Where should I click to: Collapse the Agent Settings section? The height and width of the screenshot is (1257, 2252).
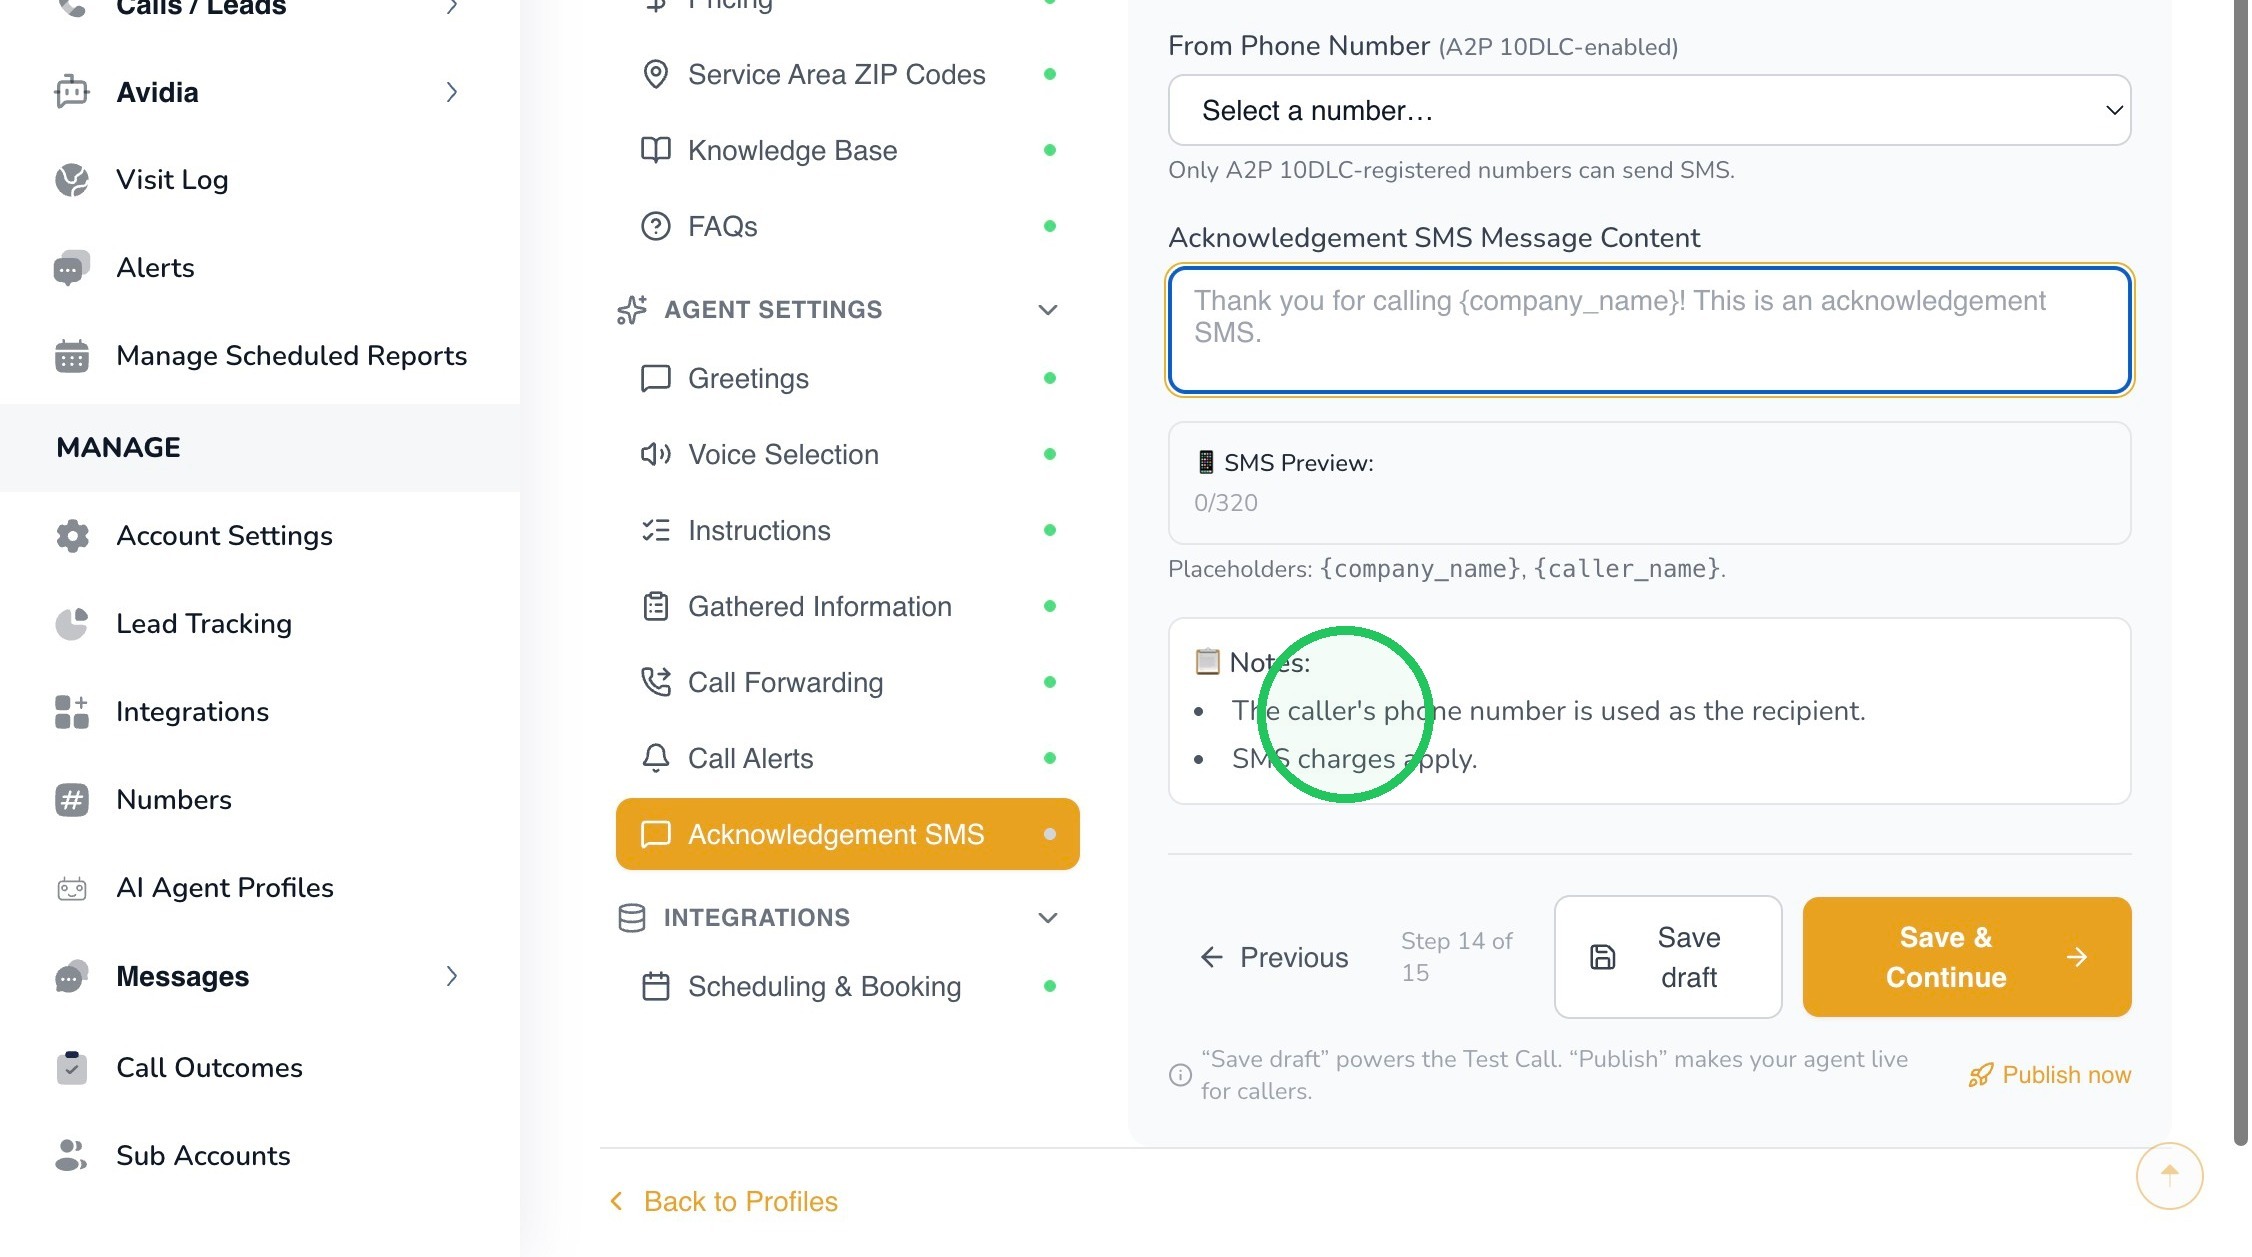pyautogui.click(x=1047, y=310)
